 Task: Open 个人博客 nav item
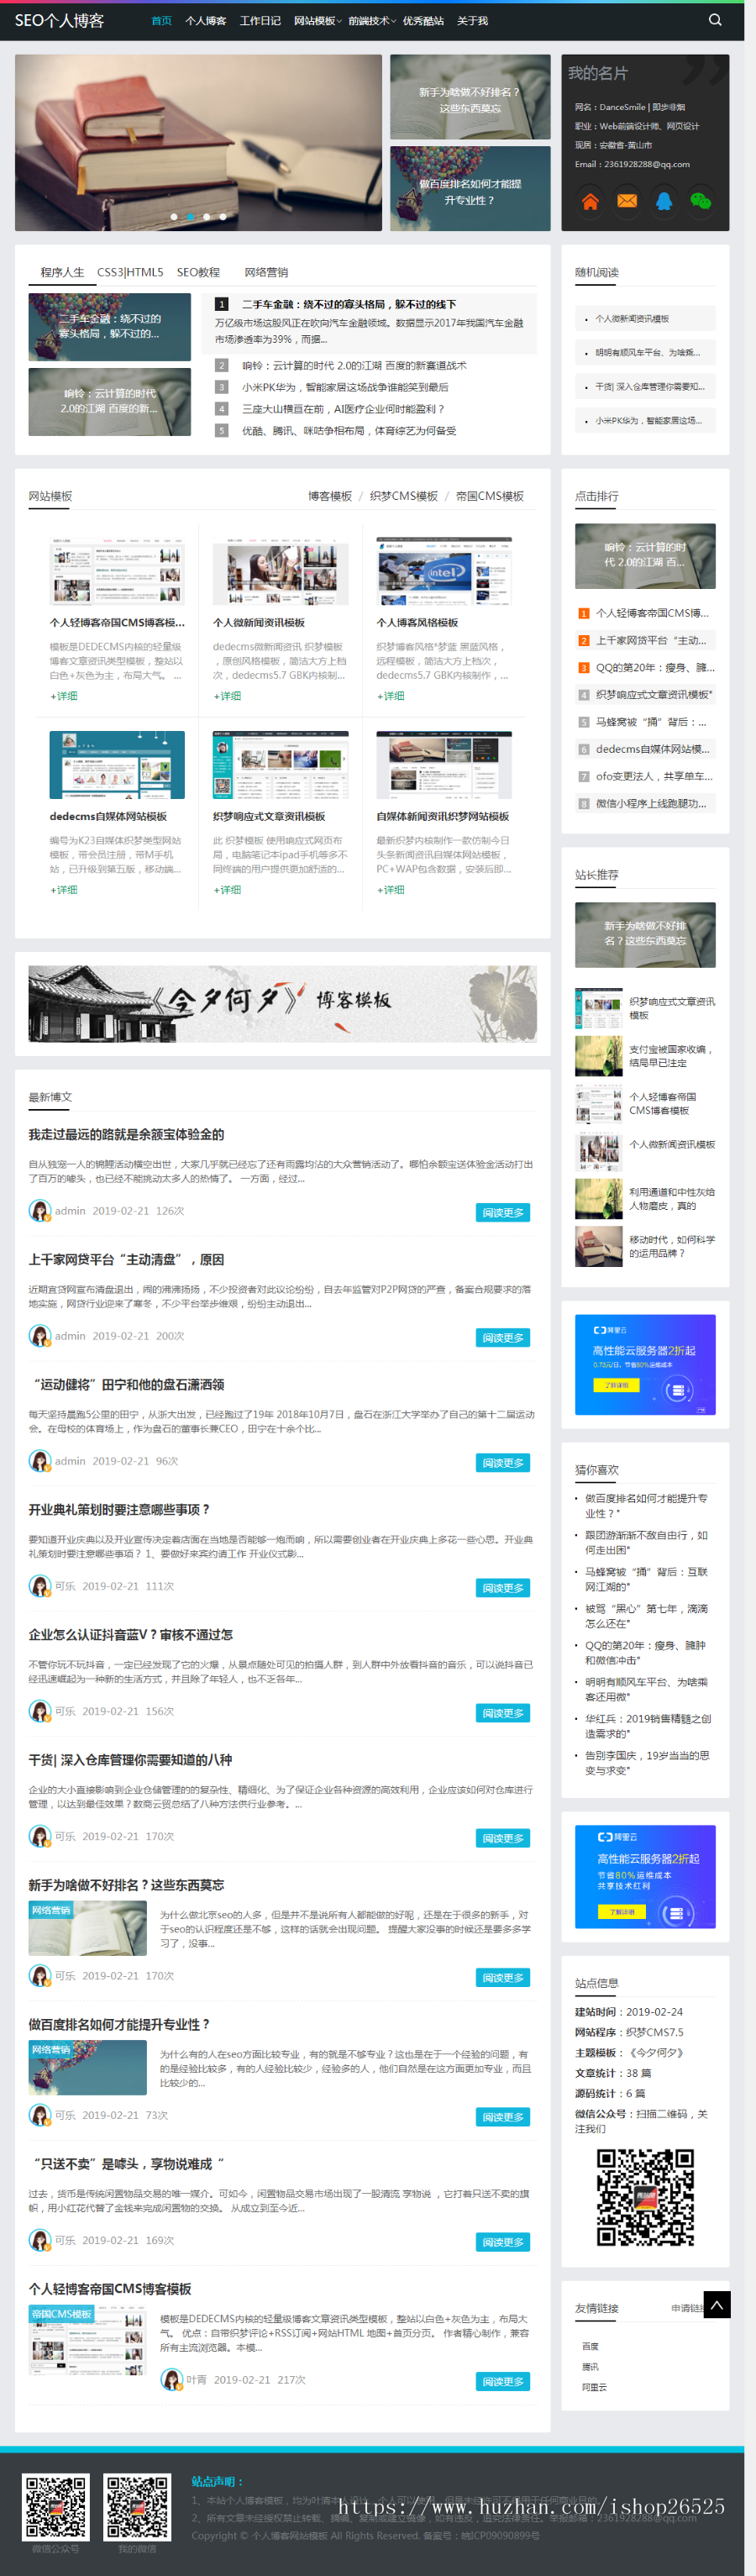pyautogui.click(x=205, y=21)
